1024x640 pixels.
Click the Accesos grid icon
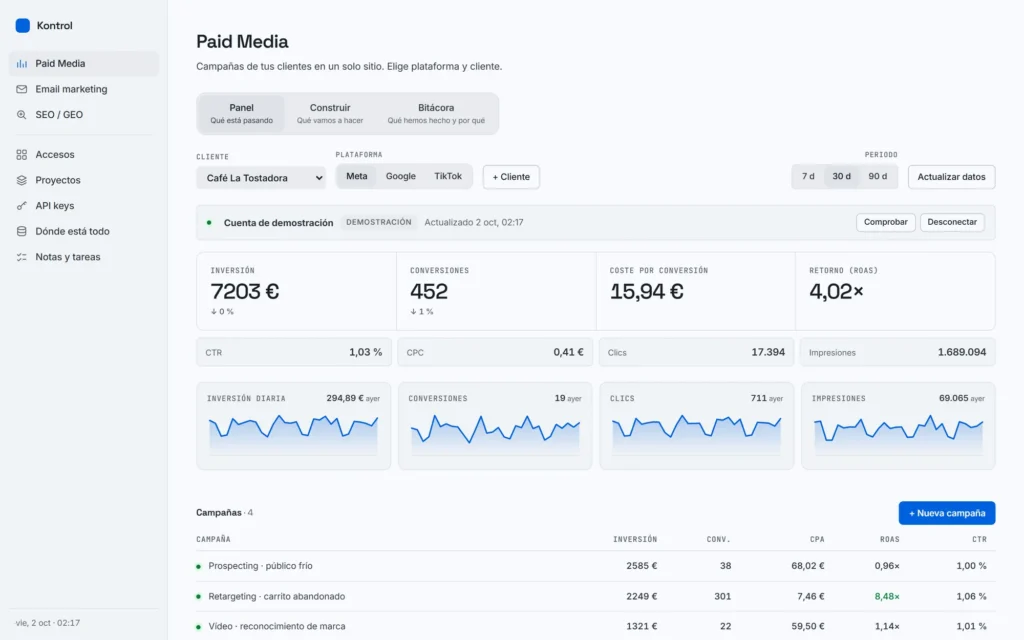[x=22, y=155]
